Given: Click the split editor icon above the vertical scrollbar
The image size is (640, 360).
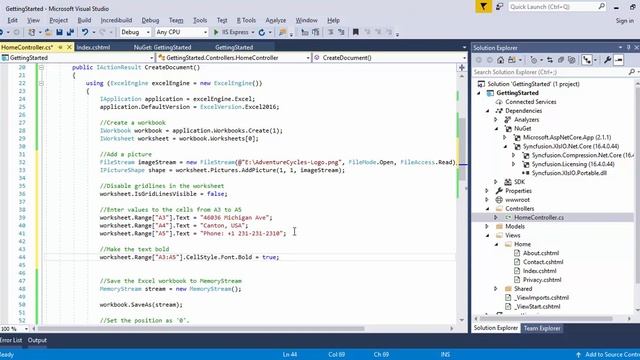Looking at the screenshot, I should coord(462,68).
